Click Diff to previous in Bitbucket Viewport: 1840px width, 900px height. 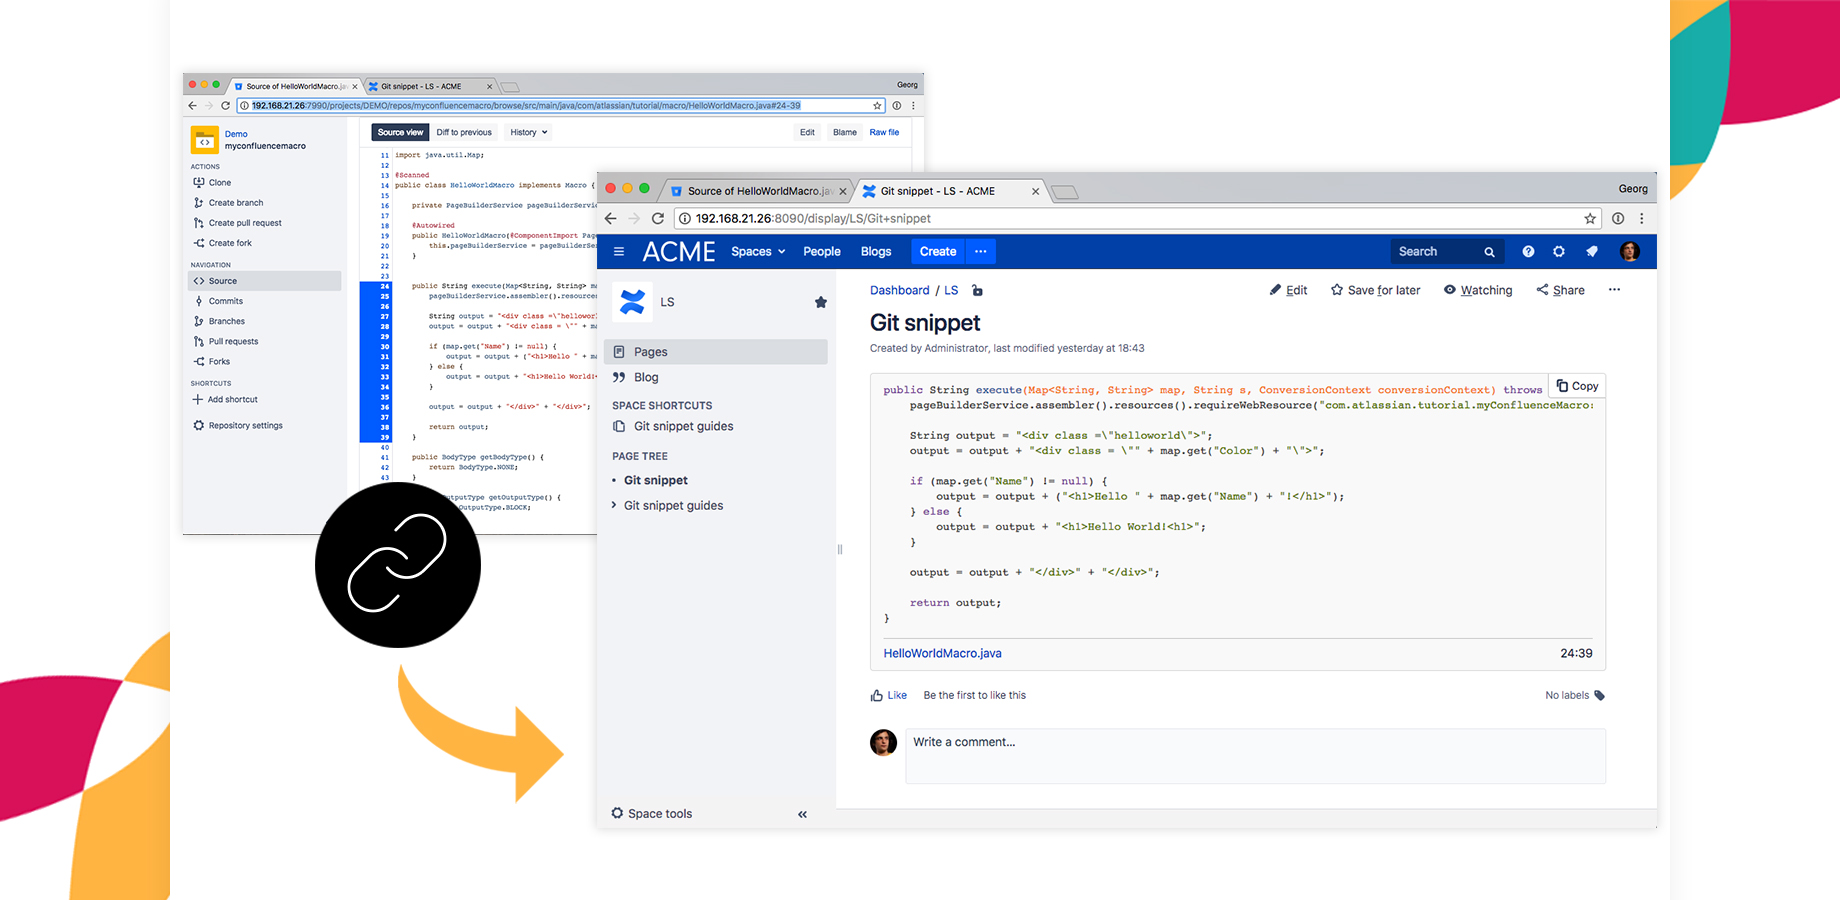464,132
